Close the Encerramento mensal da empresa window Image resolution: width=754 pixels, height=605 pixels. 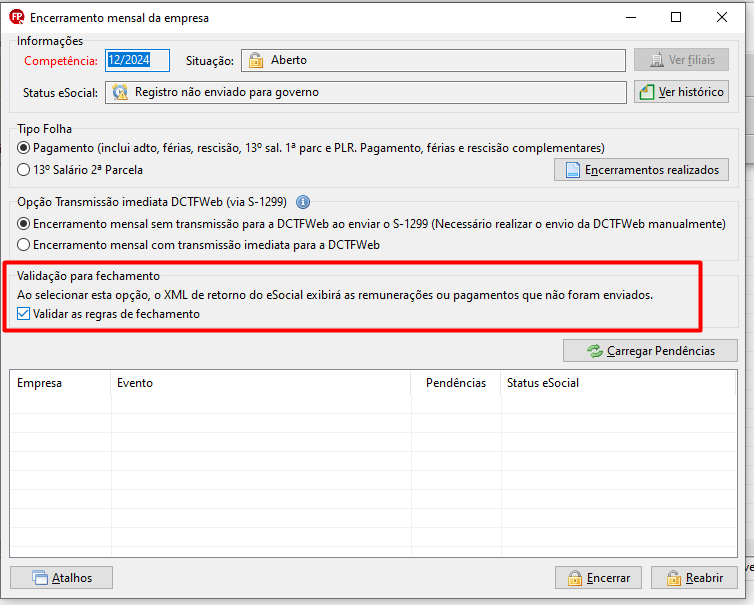(721, 17)
